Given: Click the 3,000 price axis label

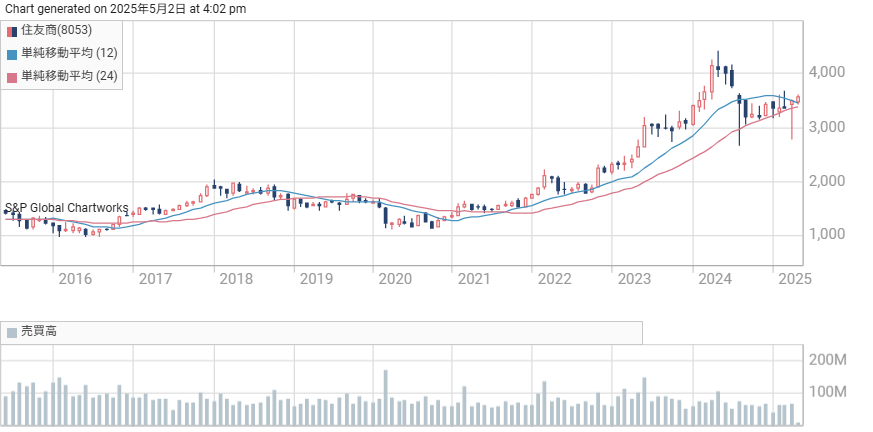Looking at the screenshot, I should 826,127.
